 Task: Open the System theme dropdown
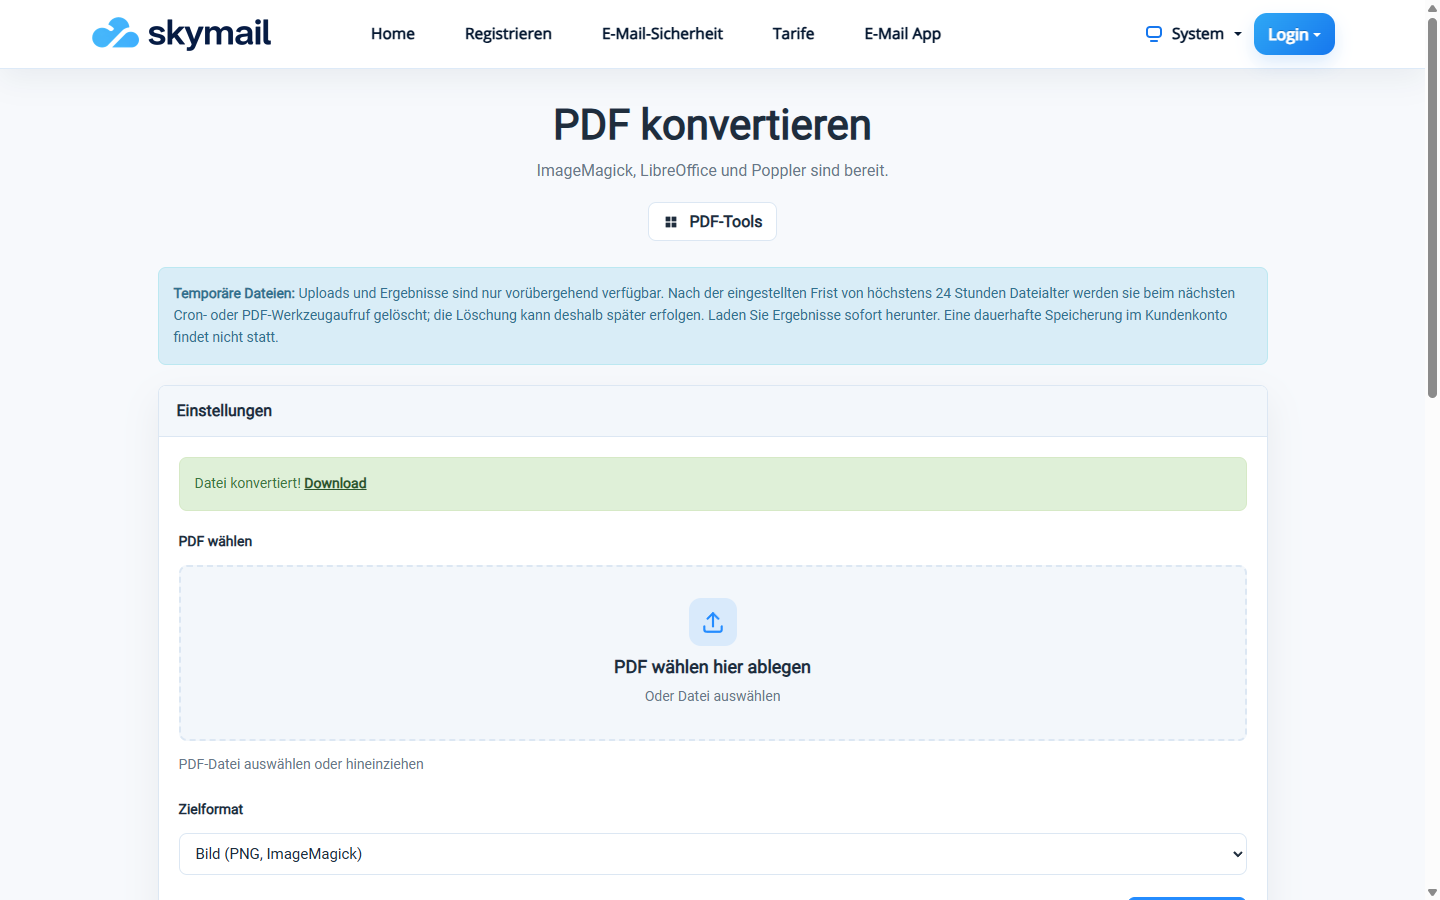click(1194, 34)
